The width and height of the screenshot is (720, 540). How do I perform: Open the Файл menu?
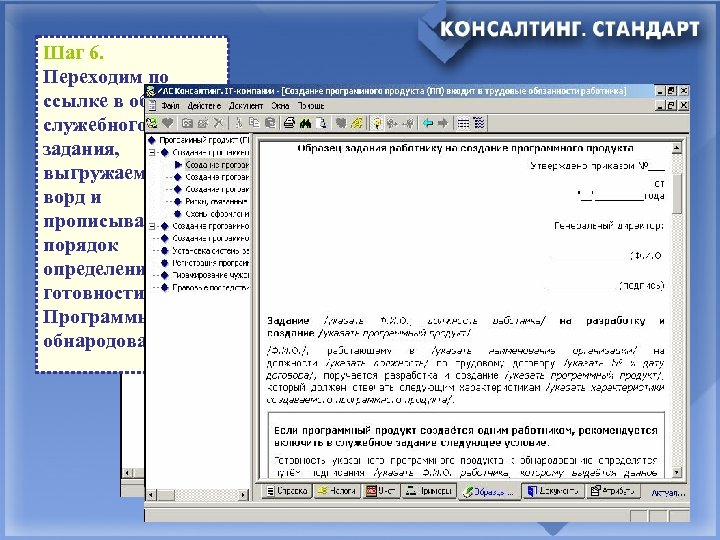coord(170,106)
